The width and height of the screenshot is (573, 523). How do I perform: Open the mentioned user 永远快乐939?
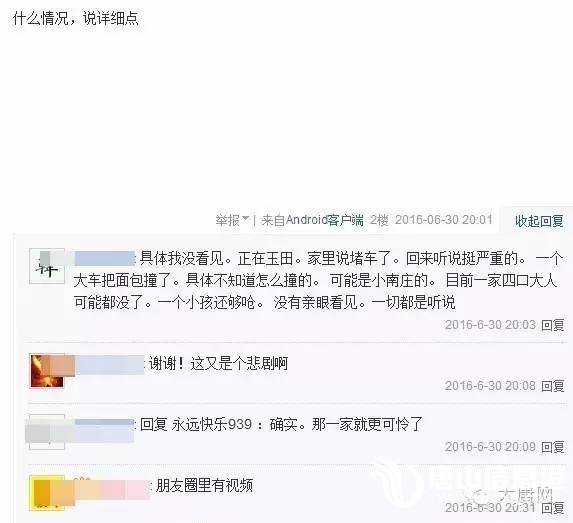pos(212,425)
